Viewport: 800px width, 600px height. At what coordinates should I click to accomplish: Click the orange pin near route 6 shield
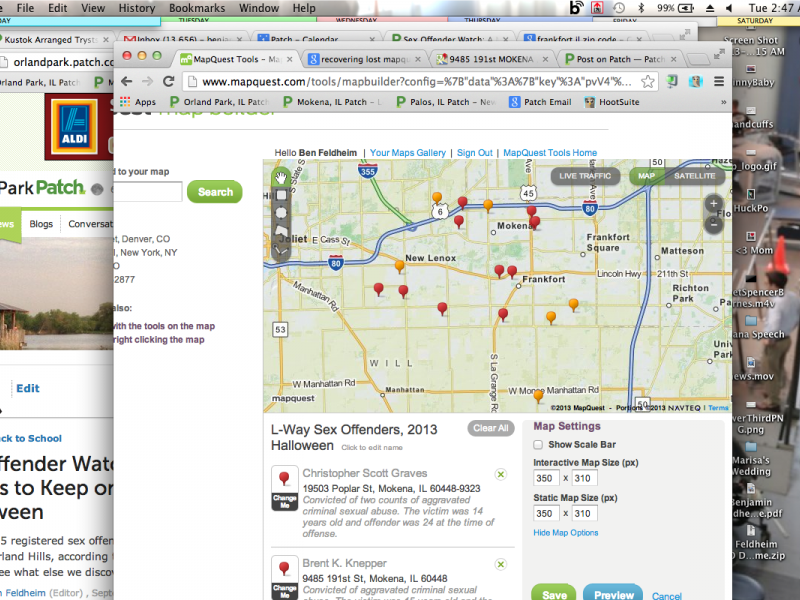(x=437, y=198)
